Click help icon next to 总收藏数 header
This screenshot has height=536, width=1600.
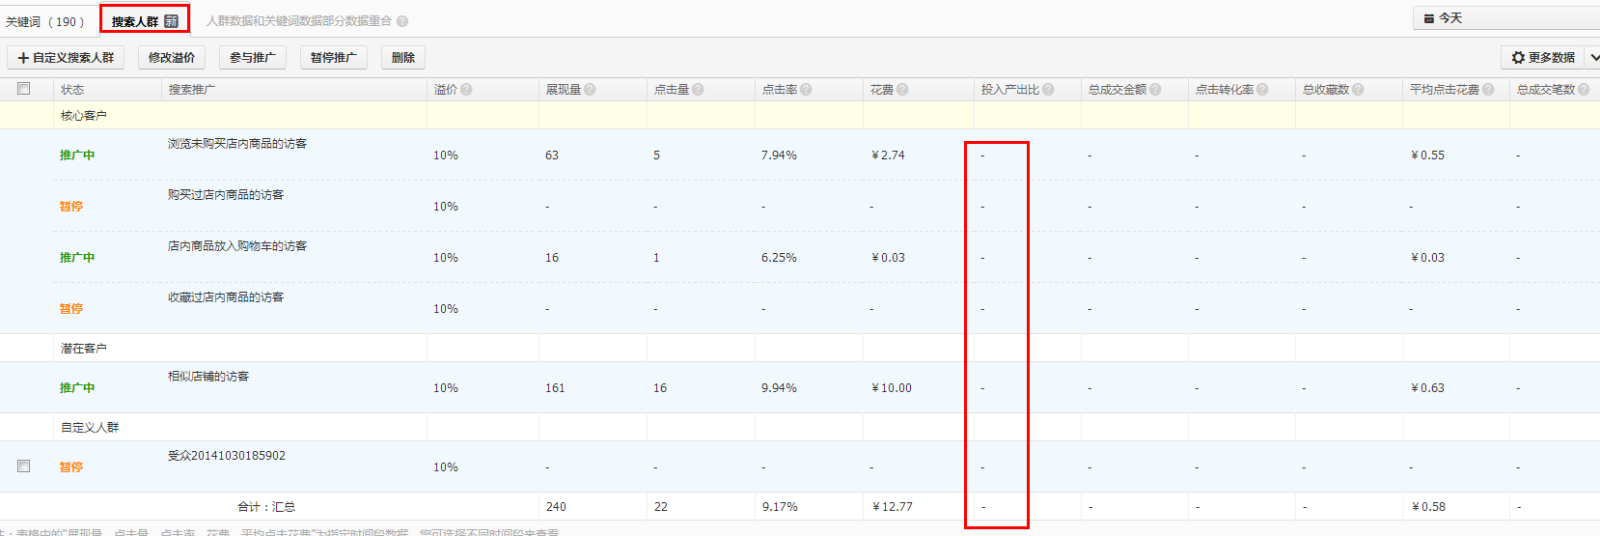pos(1358,90)
